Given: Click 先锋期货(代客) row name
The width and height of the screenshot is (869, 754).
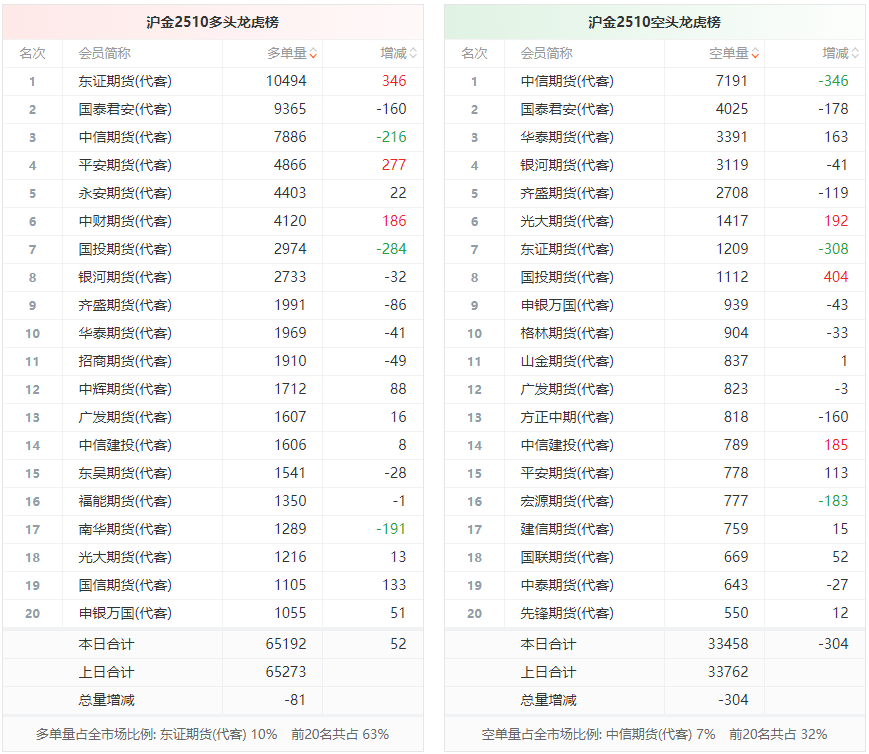Looking at the screenshot, I should [x=567, y=613].
